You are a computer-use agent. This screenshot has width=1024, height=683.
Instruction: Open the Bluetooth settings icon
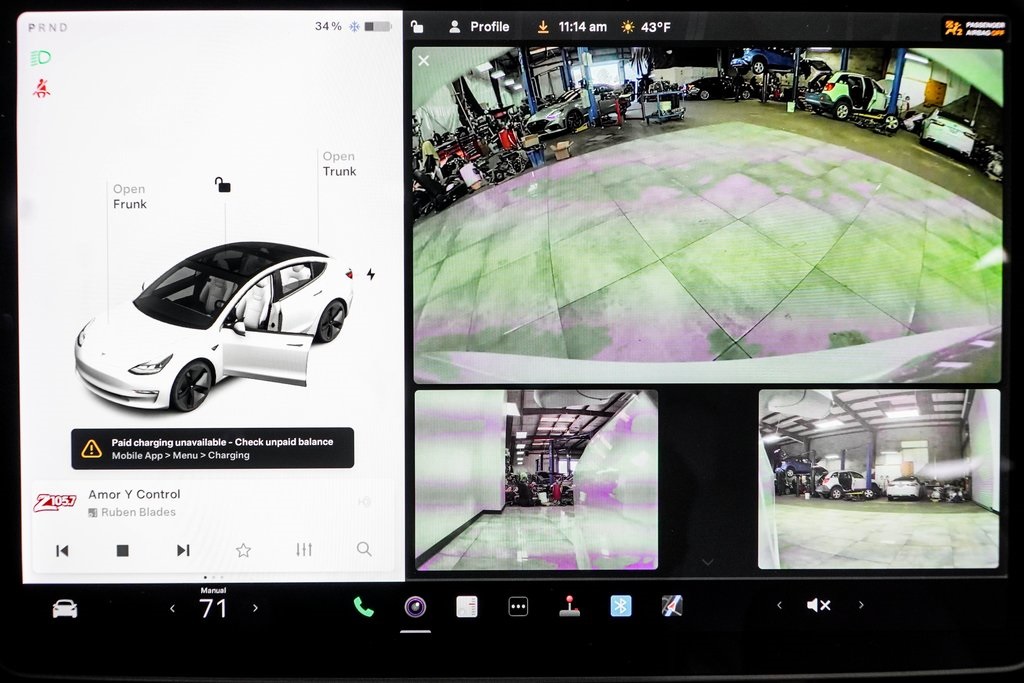pyautogui.click(x=621, y=606)
